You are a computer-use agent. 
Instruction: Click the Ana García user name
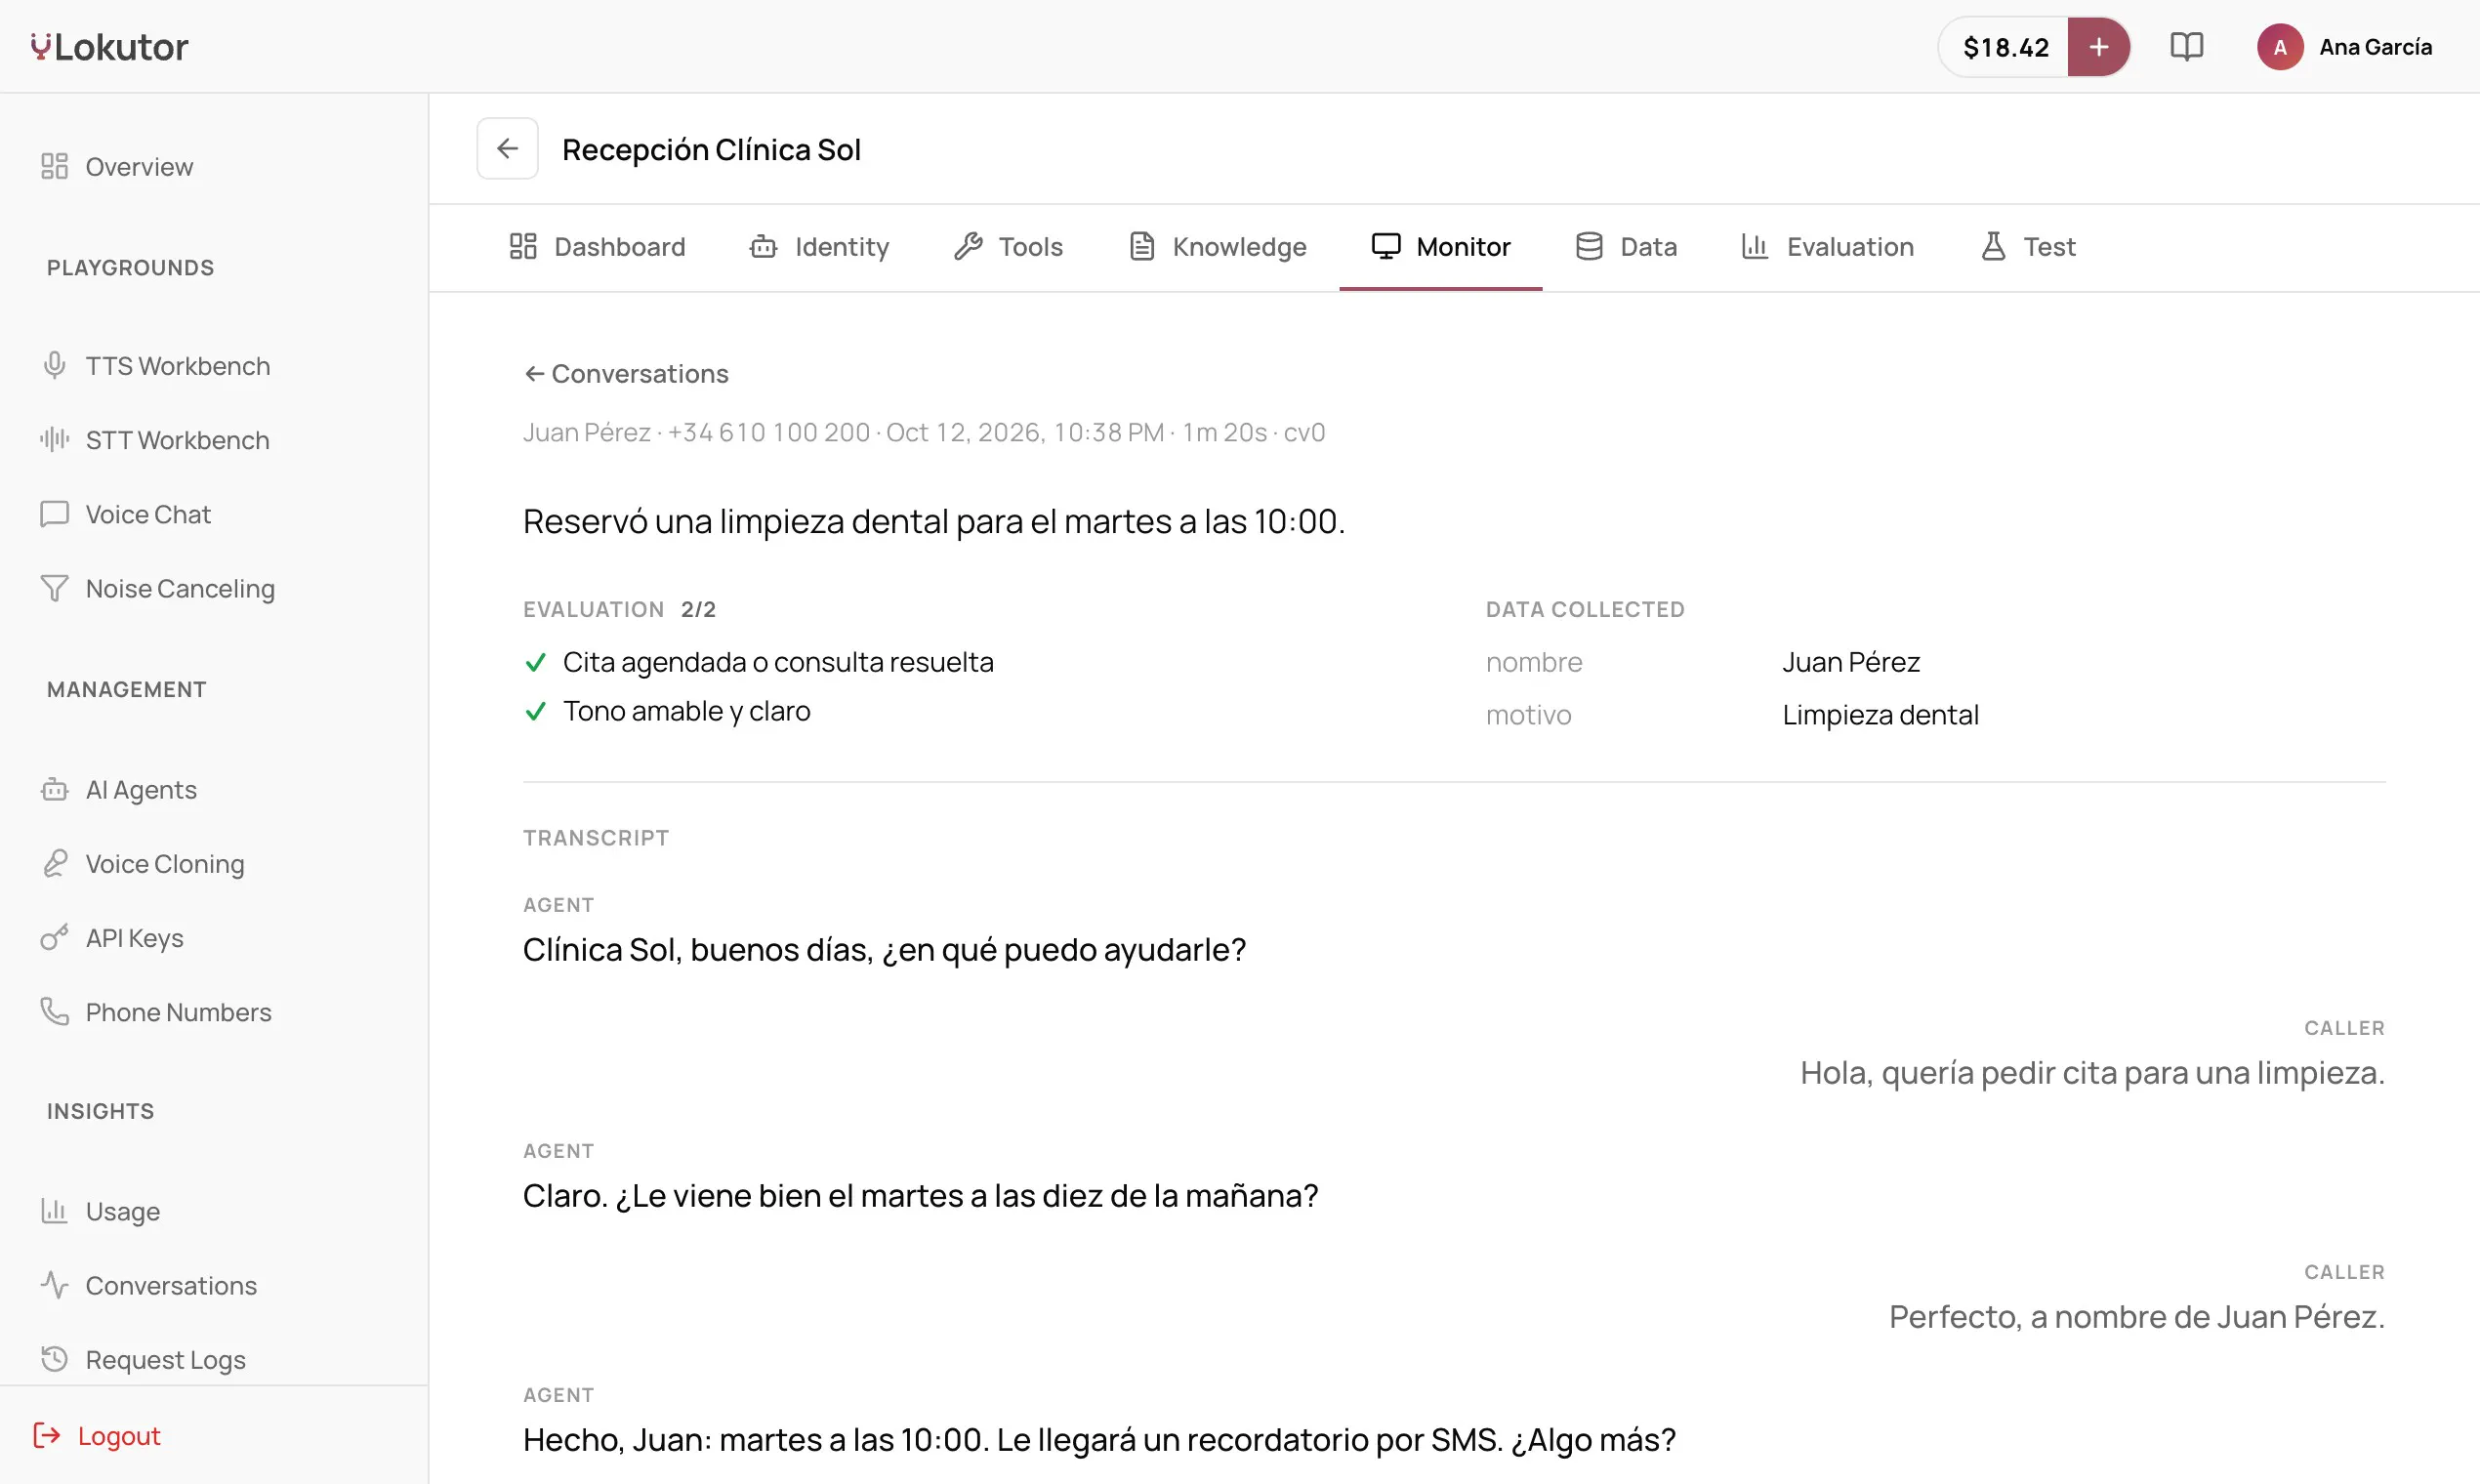click(x=2375, y=47)
